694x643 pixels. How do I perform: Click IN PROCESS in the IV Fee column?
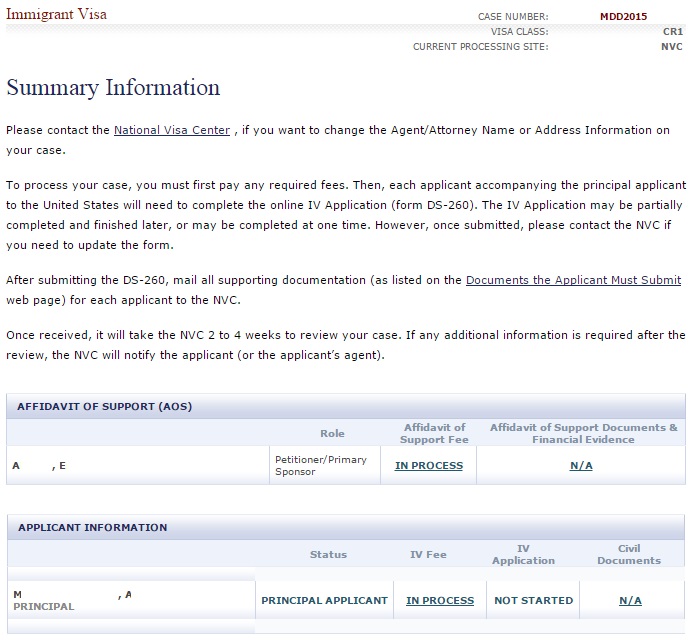coord(440,601)
